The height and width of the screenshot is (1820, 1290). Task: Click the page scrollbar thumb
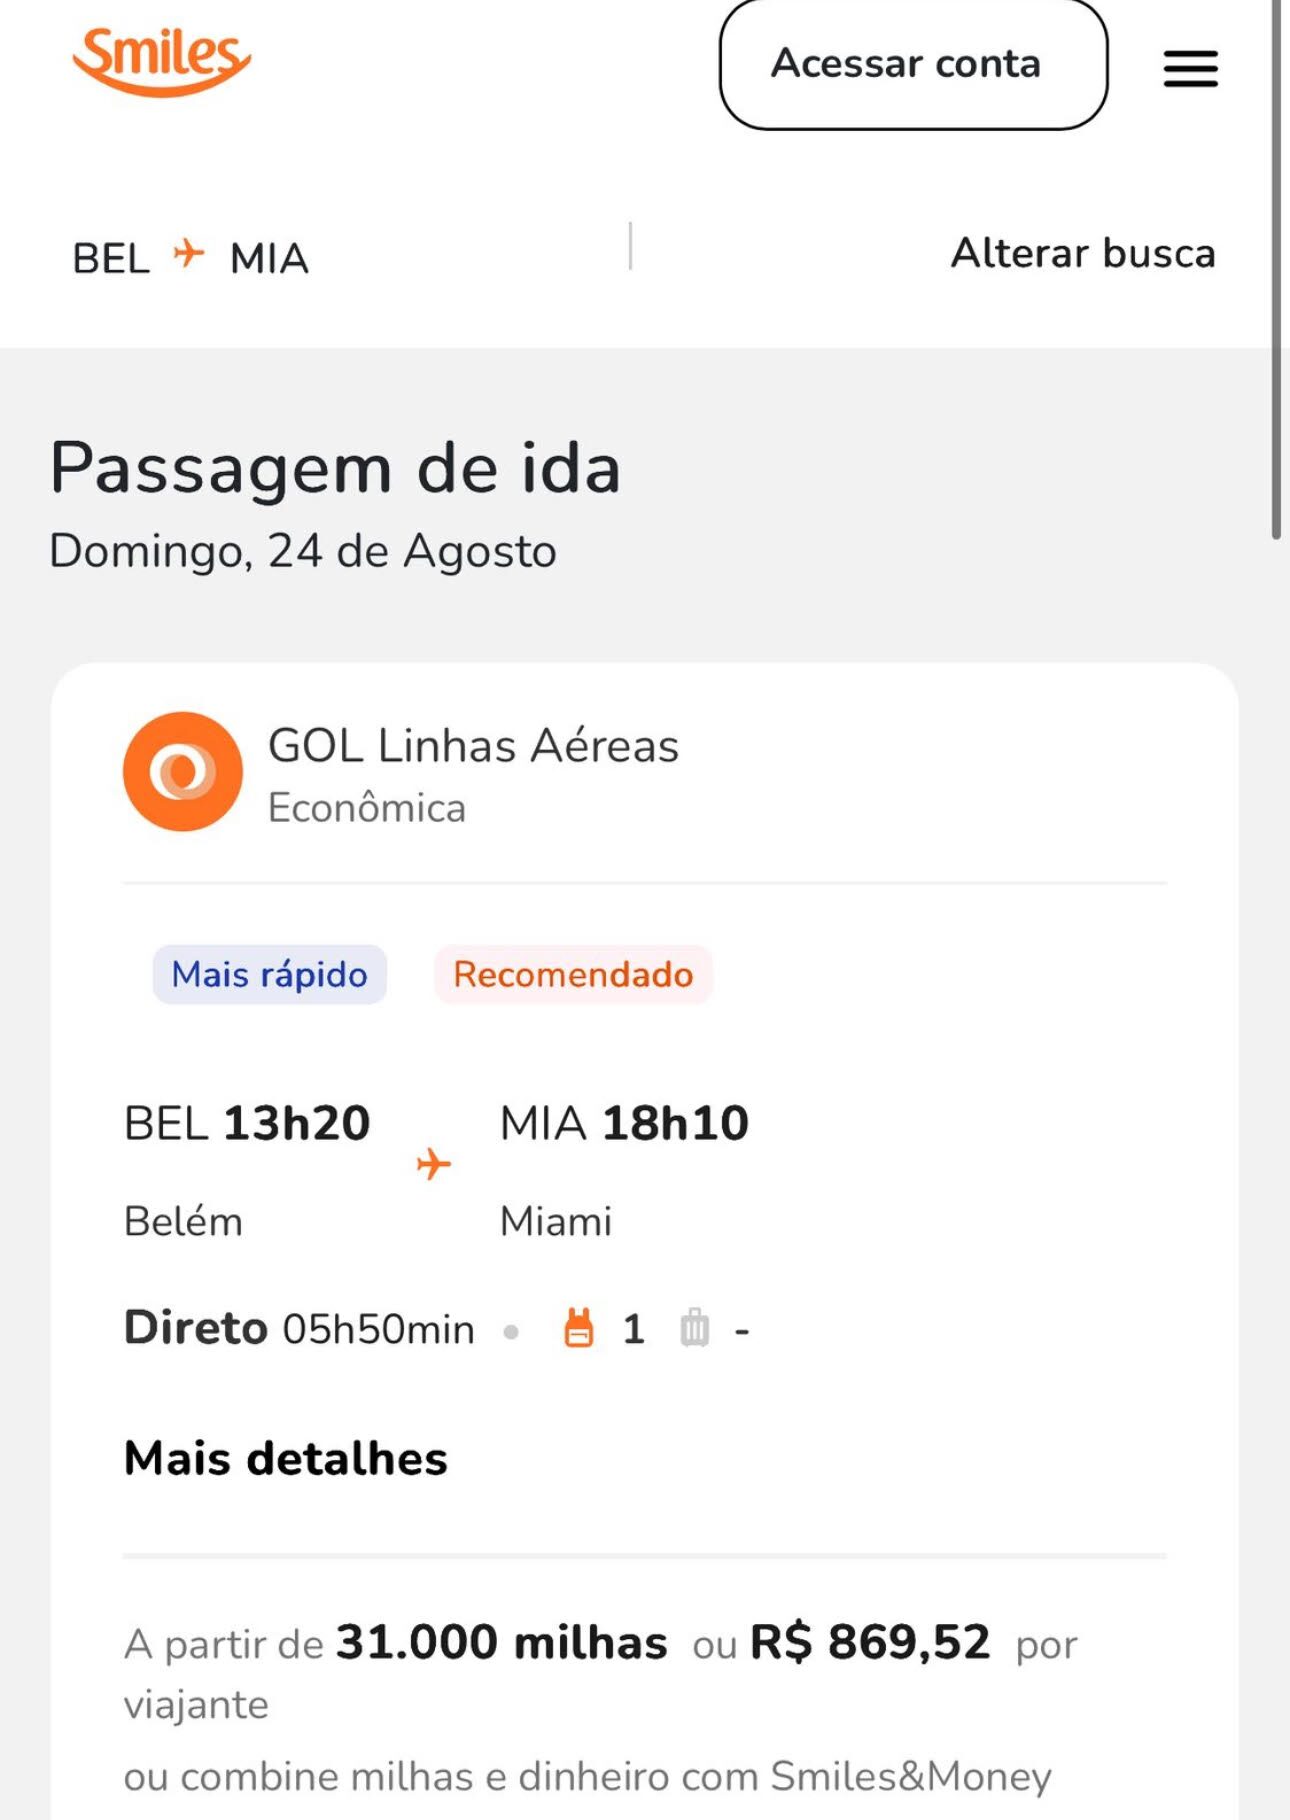(x=1276, y=270)
